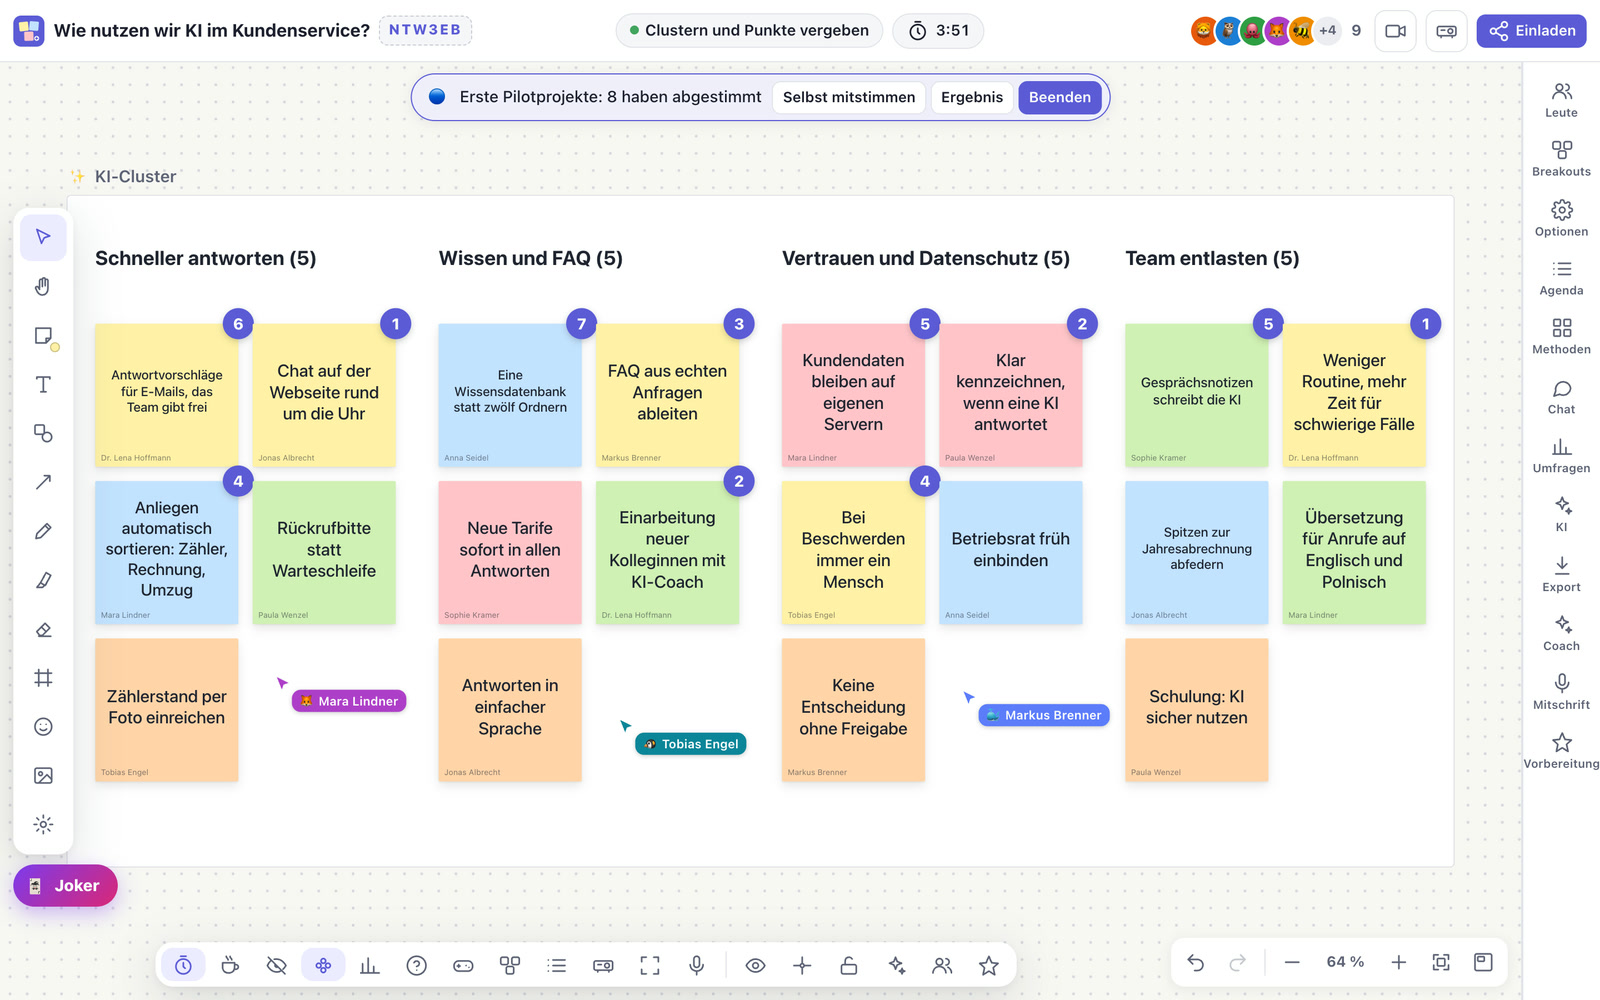Show the Methoden panel
This screenshot has width=1600, height=1000.
[1561, 336]
